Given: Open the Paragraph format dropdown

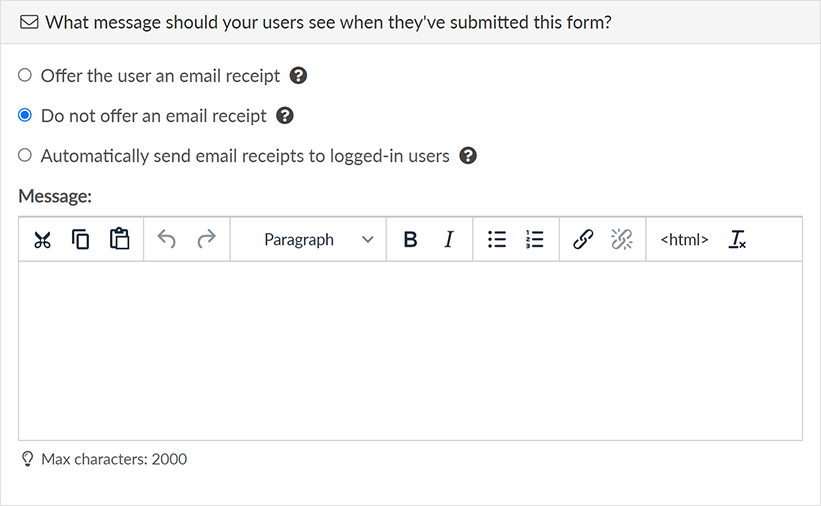Looking at the screenshot, I should click(318, 240).
